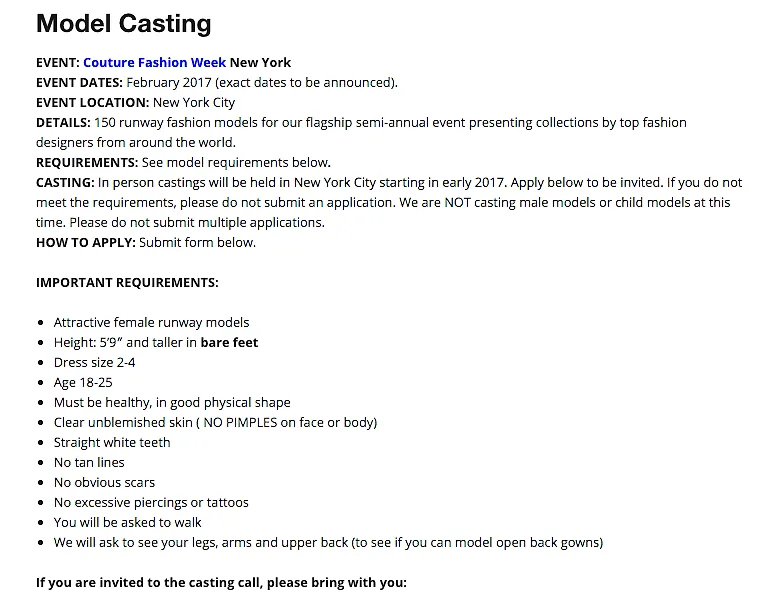Select the 'Straight white teeth' bullet
This screenshot has width=774, height=599.
(112, 442)
